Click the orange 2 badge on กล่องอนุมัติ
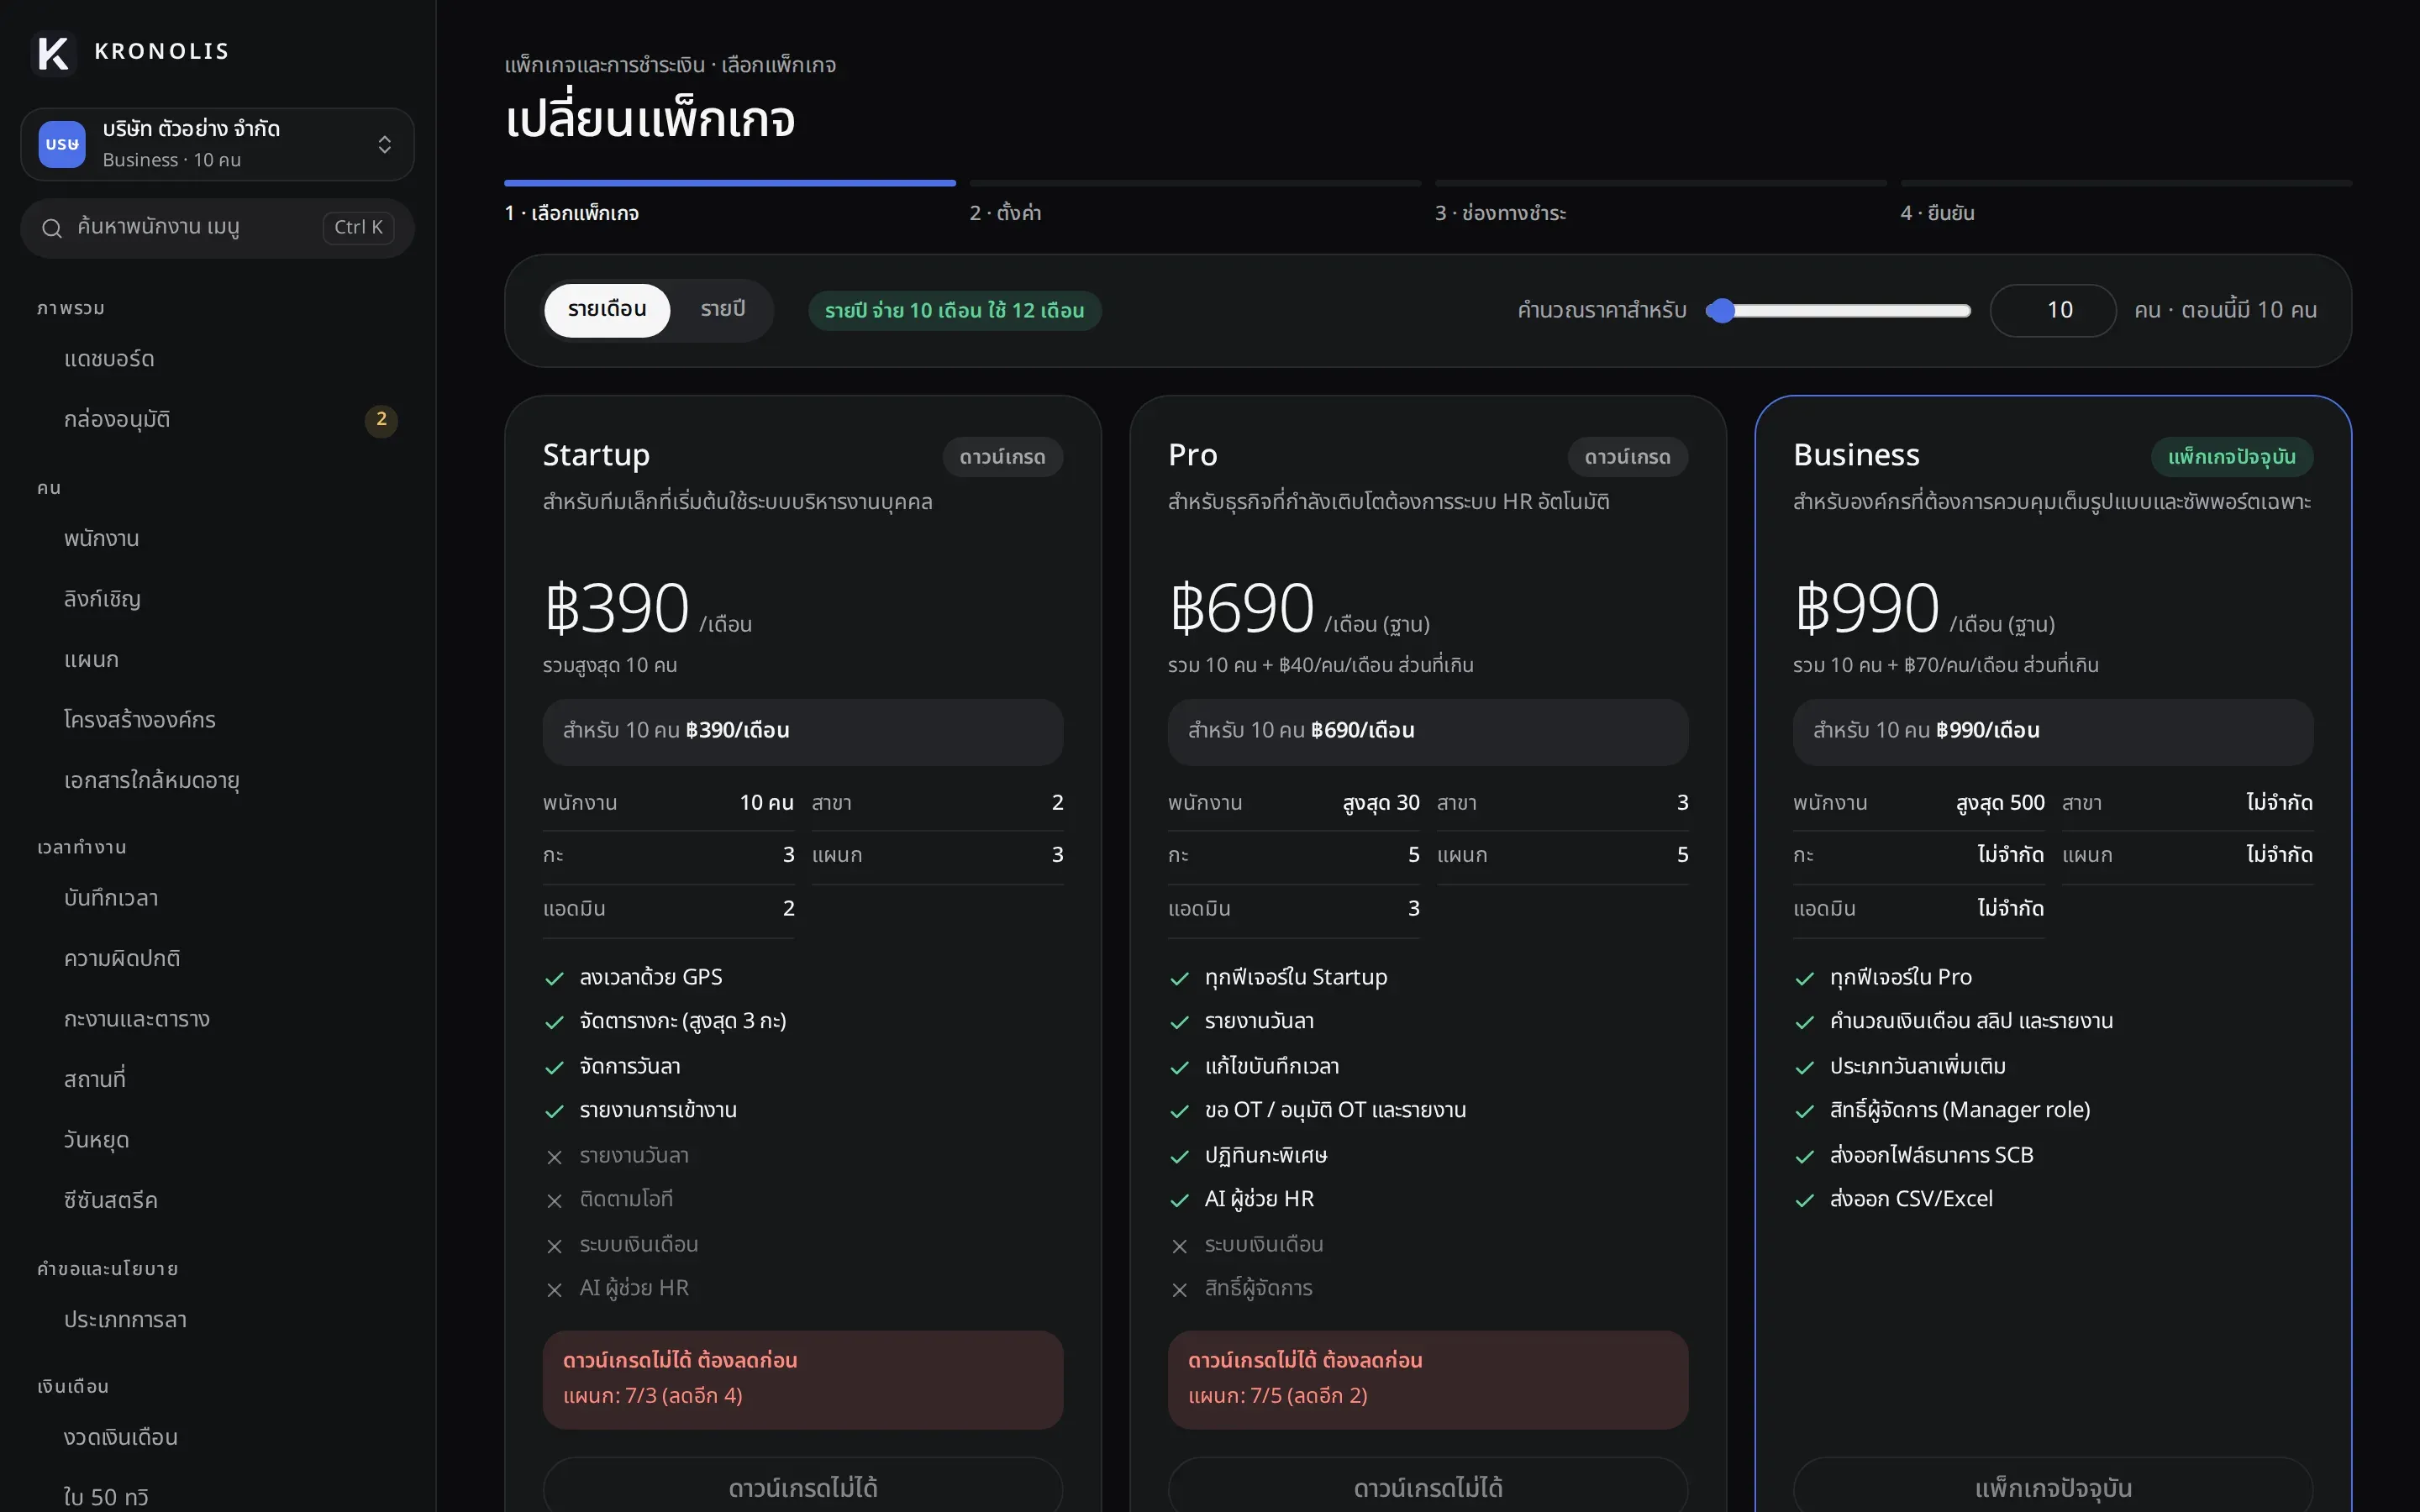Image resolution: width=2420 pixels, height=1512 pixels. (381, 420)
